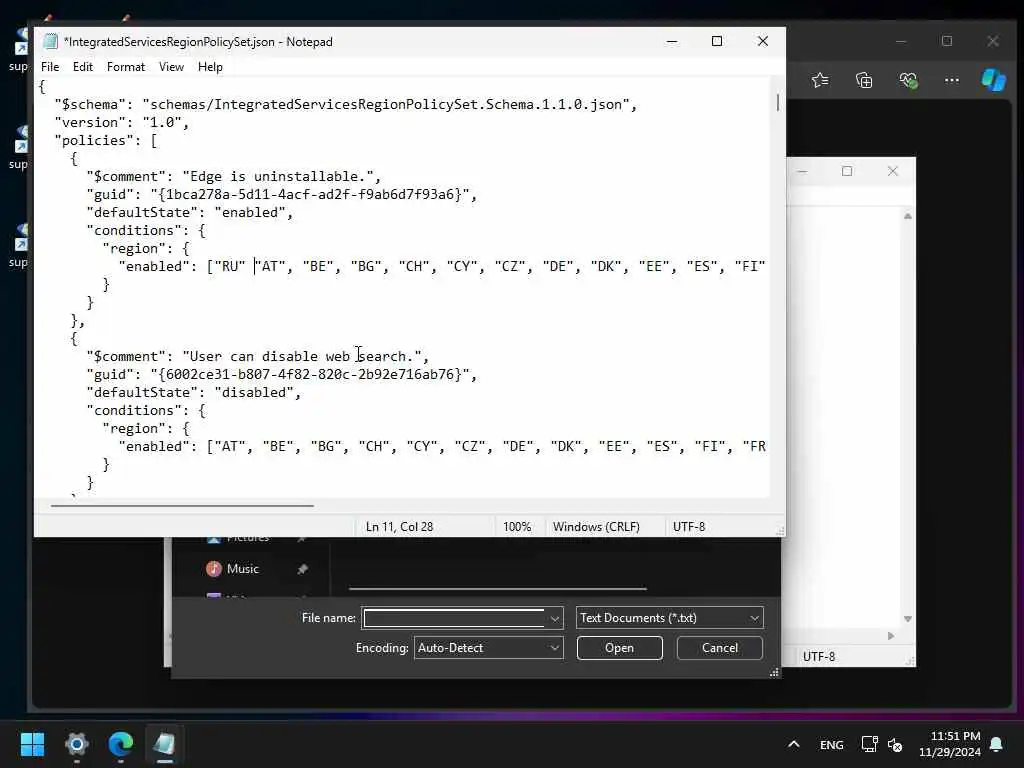
Task: Show hidden icons tray chevron
Action: pos(793,744)
